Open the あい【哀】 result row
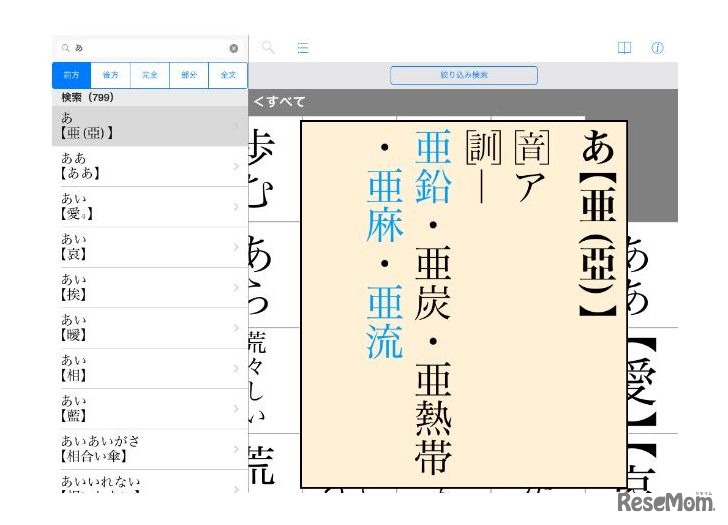The image size is (728, 525). pos(150,247)
